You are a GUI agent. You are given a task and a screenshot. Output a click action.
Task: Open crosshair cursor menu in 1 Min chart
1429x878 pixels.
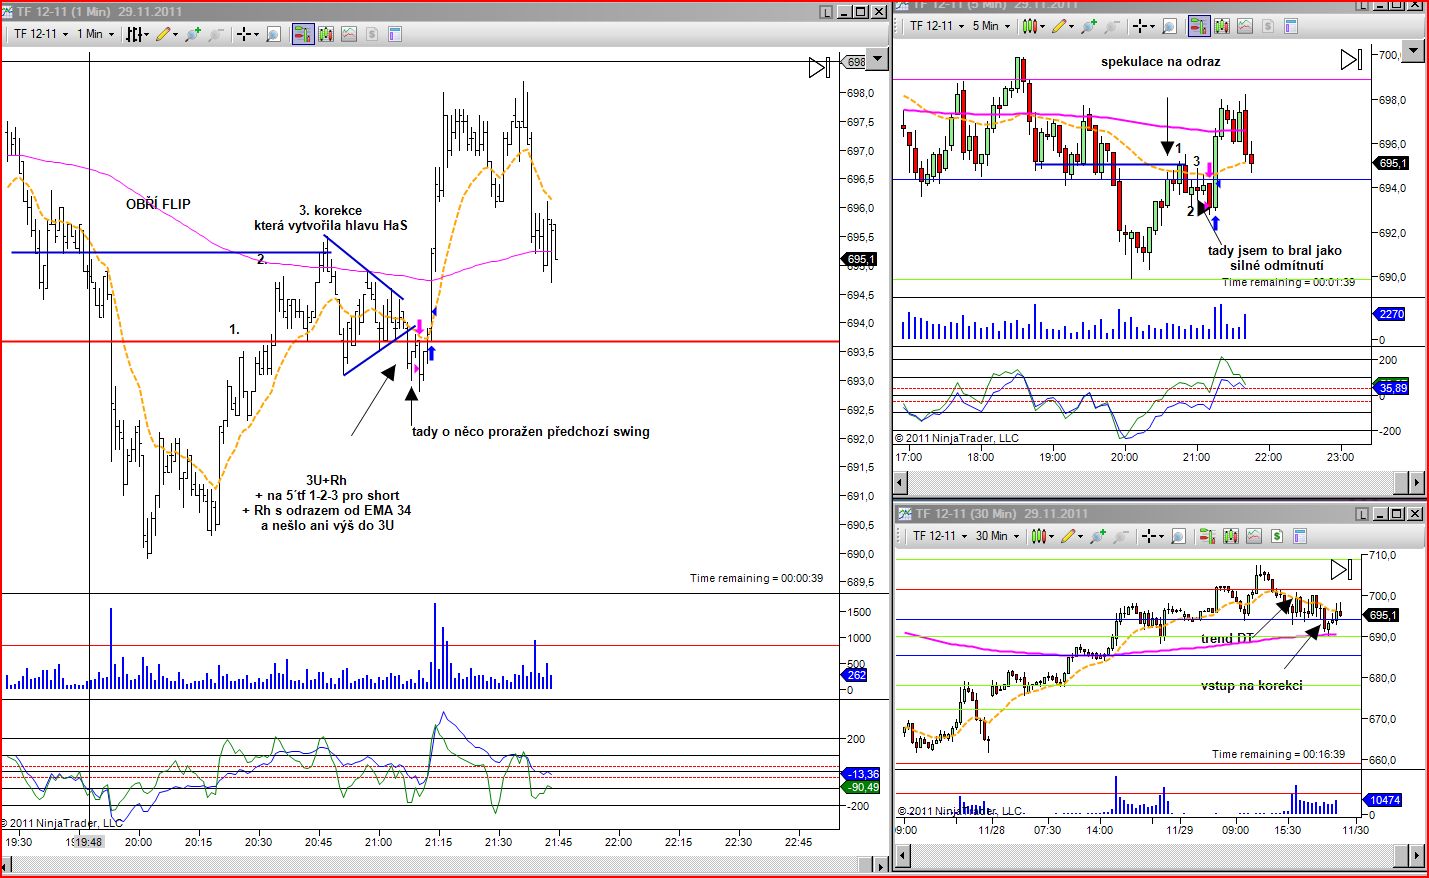click(x=246, y=34)
